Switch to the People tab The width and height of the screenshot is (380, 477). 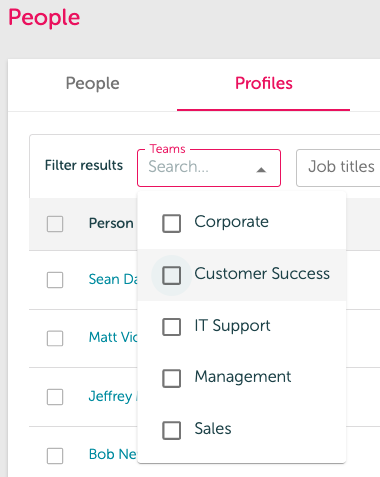click(92, 83)
